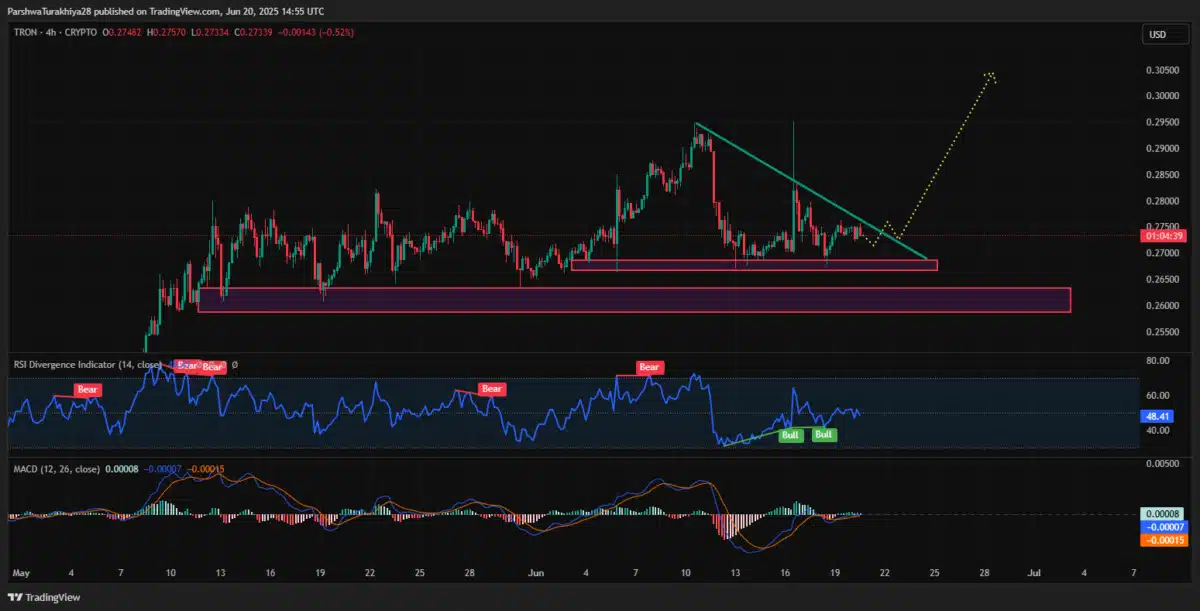Click the 0.29000 price axis label
The height and width of the screenshot is (611, 1200).
1161,148
